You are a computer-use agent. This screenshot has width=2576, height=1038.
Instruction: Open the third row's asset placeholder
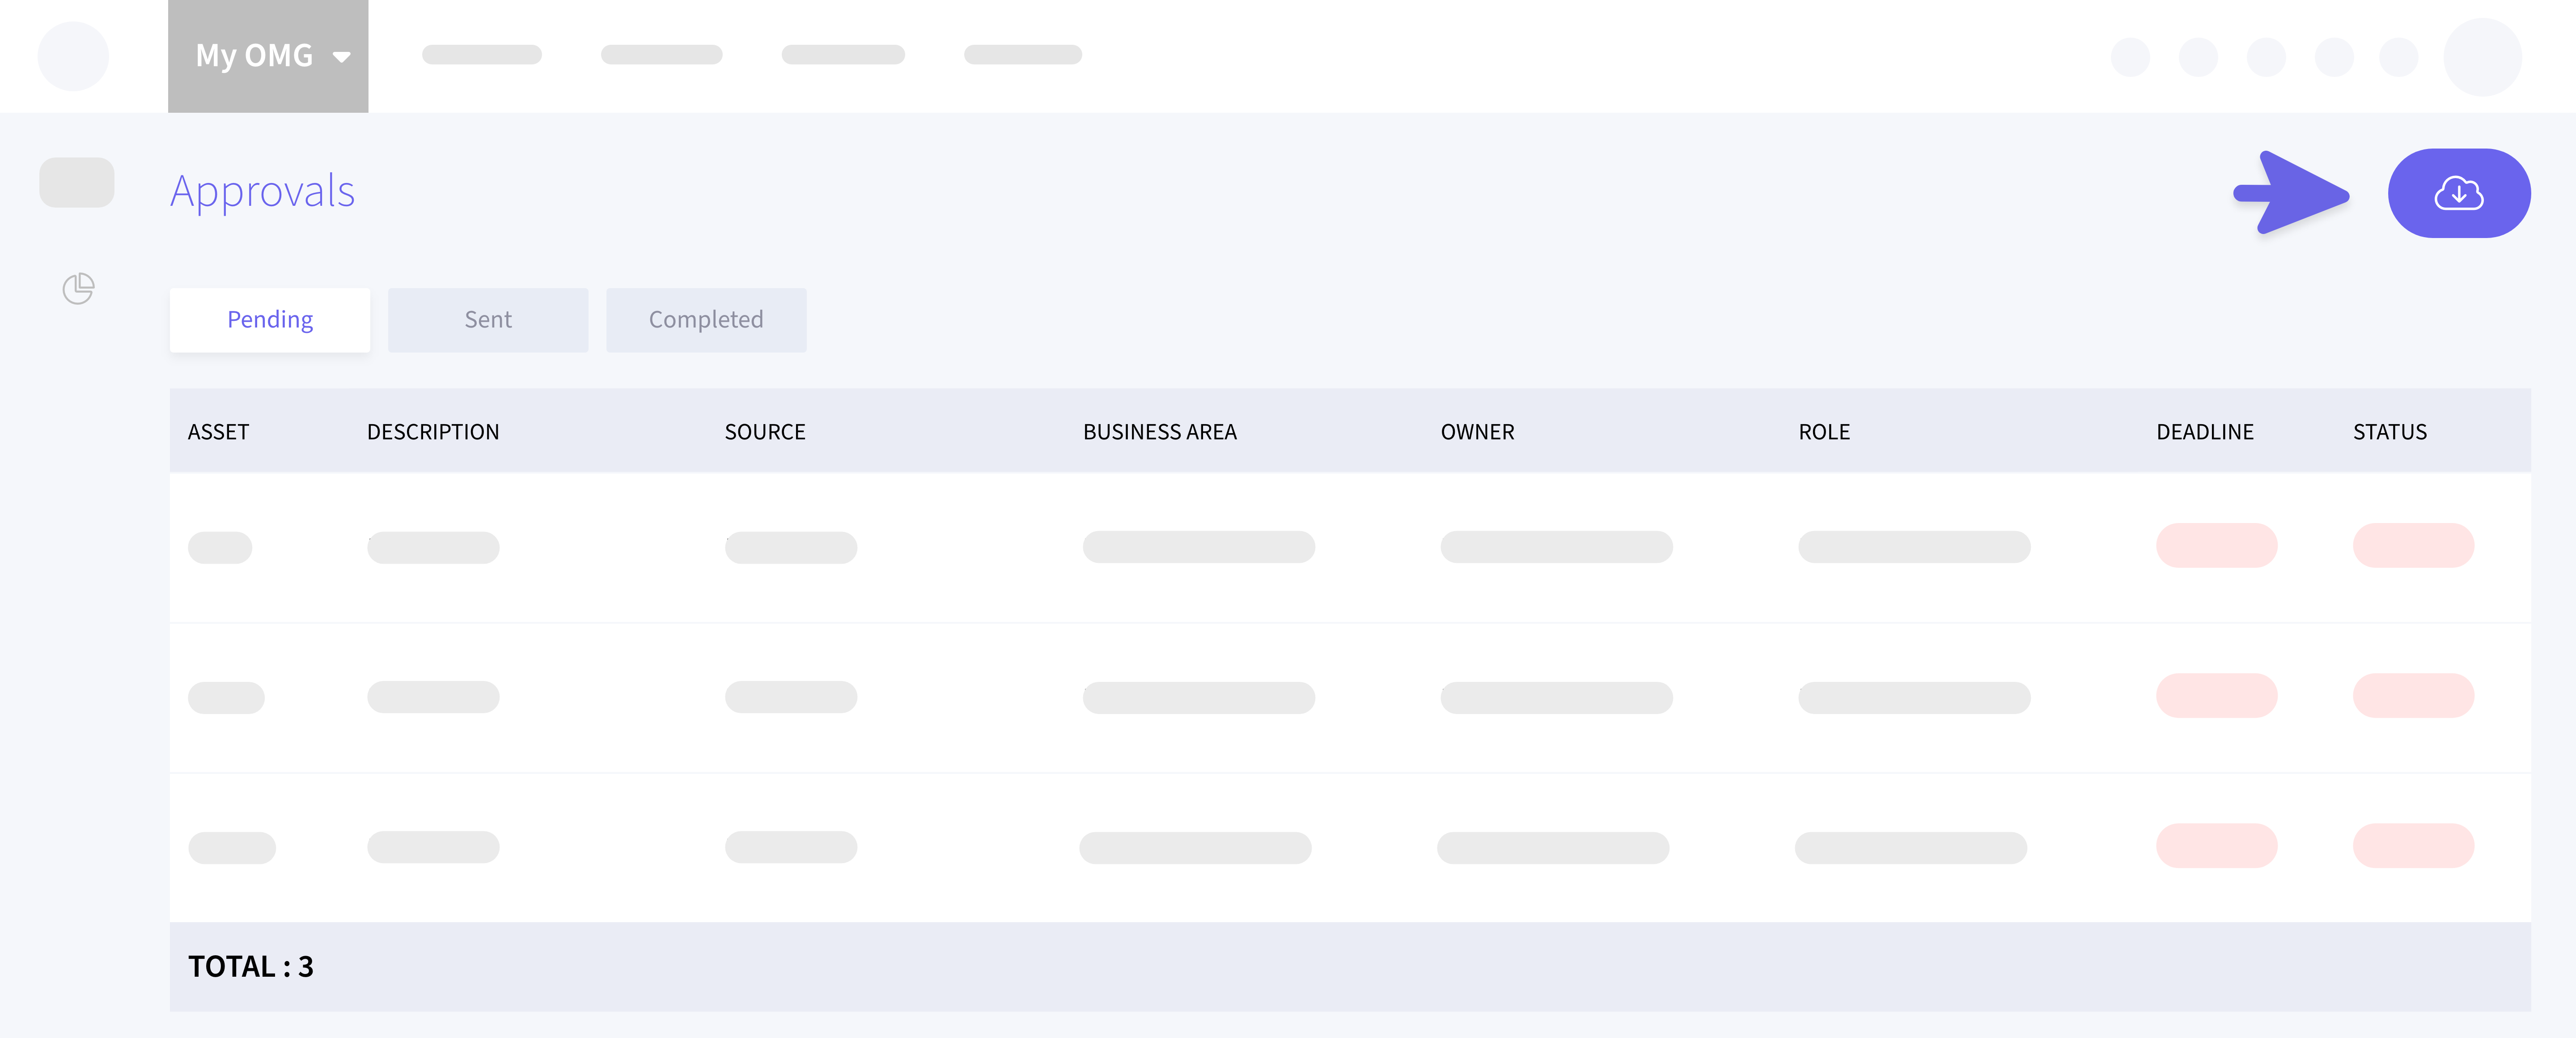pos(232,848)
